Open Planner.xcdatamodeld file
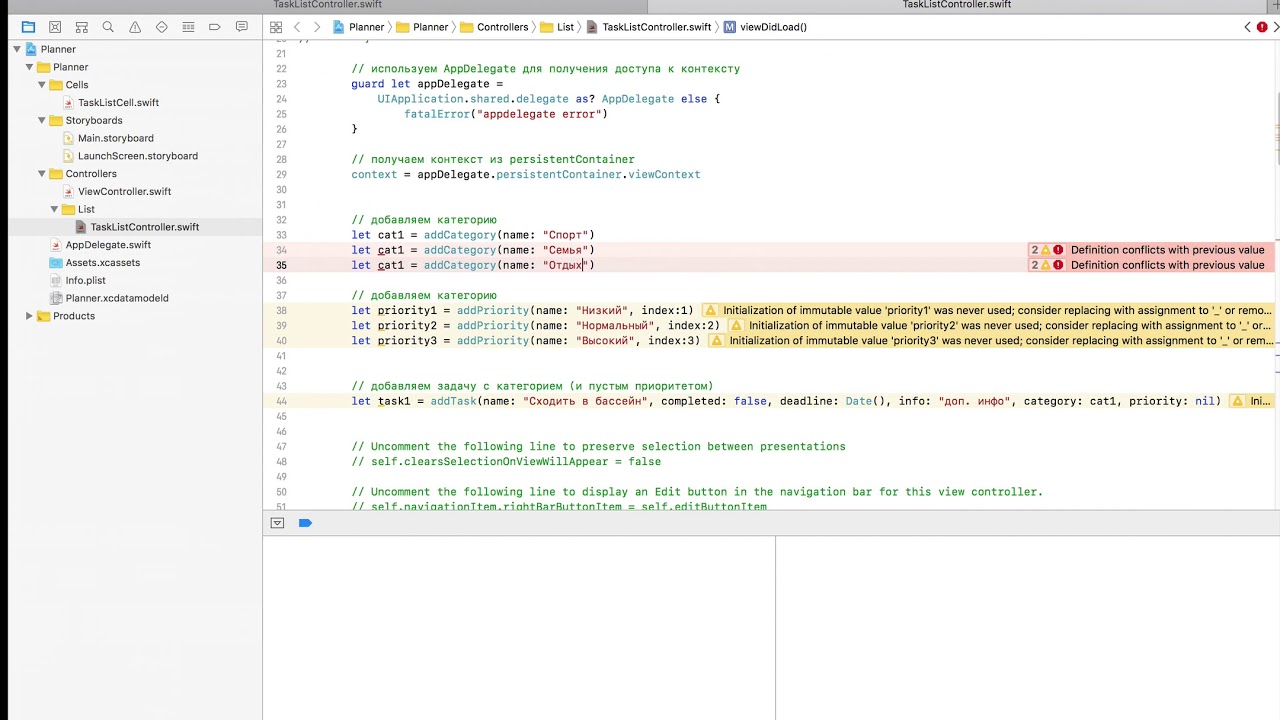Viewport: 1280px width, 720px height. [x=116, y=298]
